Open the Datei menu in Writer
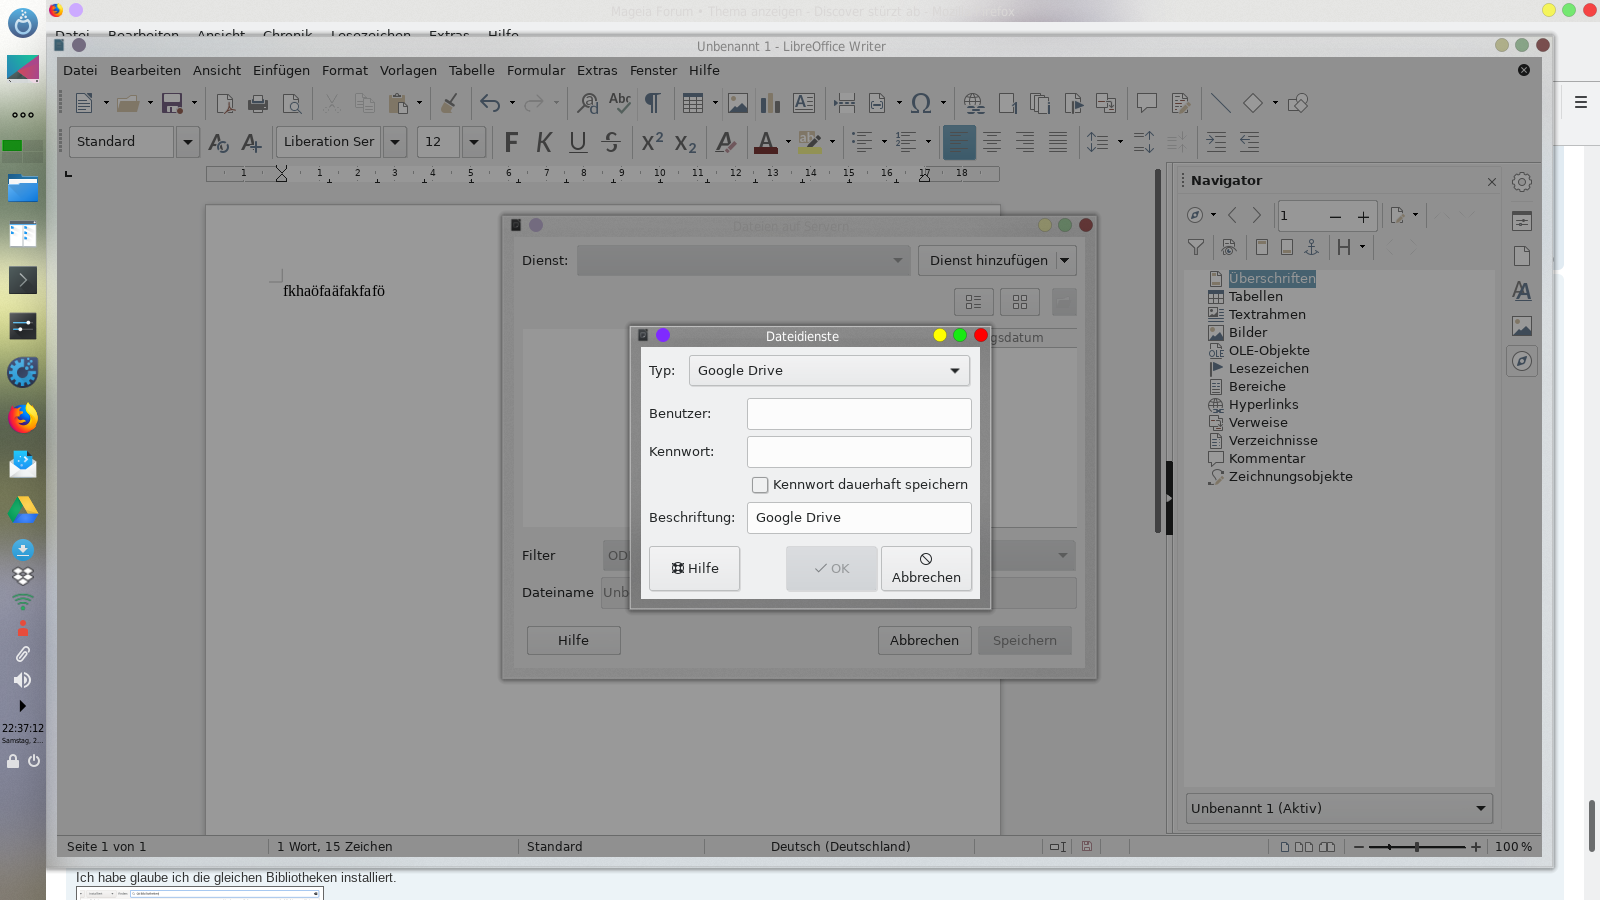 80,70
